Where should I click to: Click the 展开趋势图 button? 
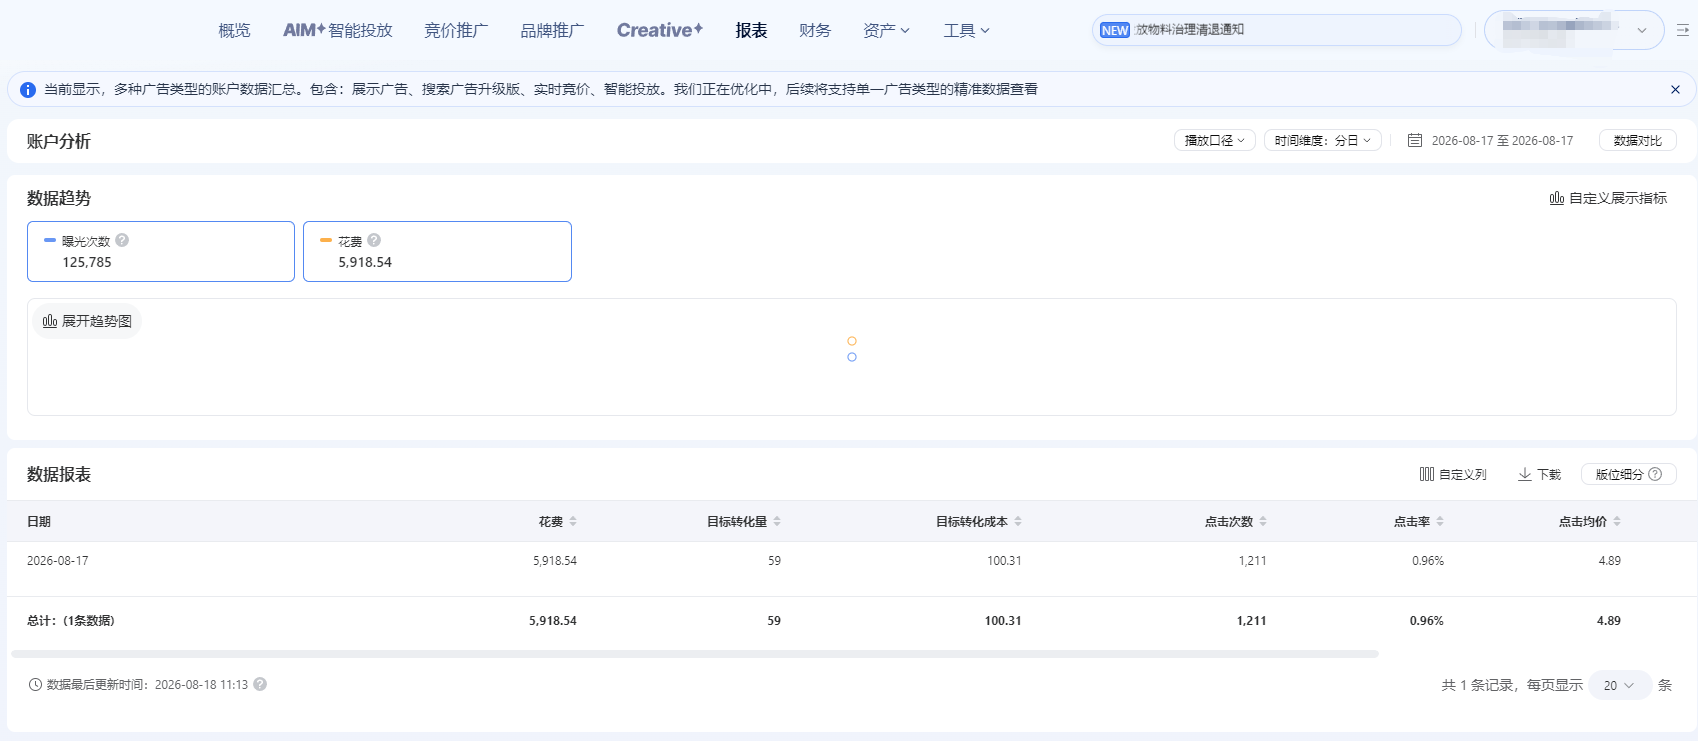click(88, 321)
